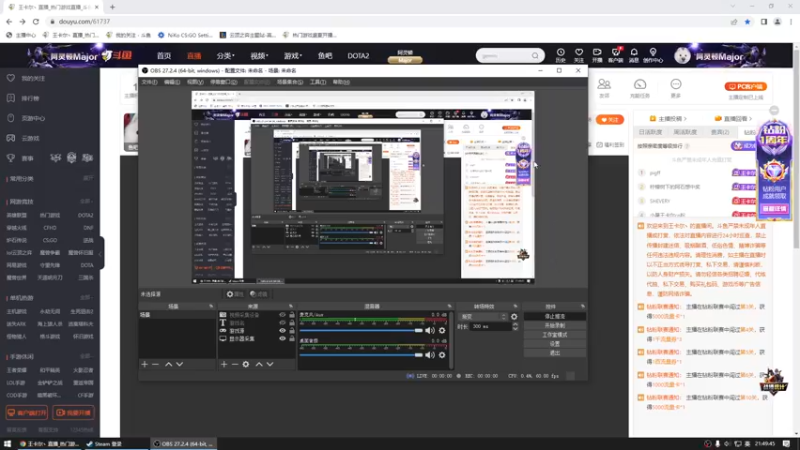The width and height of the screenshot is (800, 450).
Task: Click 退出 exit button in OBS
Action: point(555,353)
